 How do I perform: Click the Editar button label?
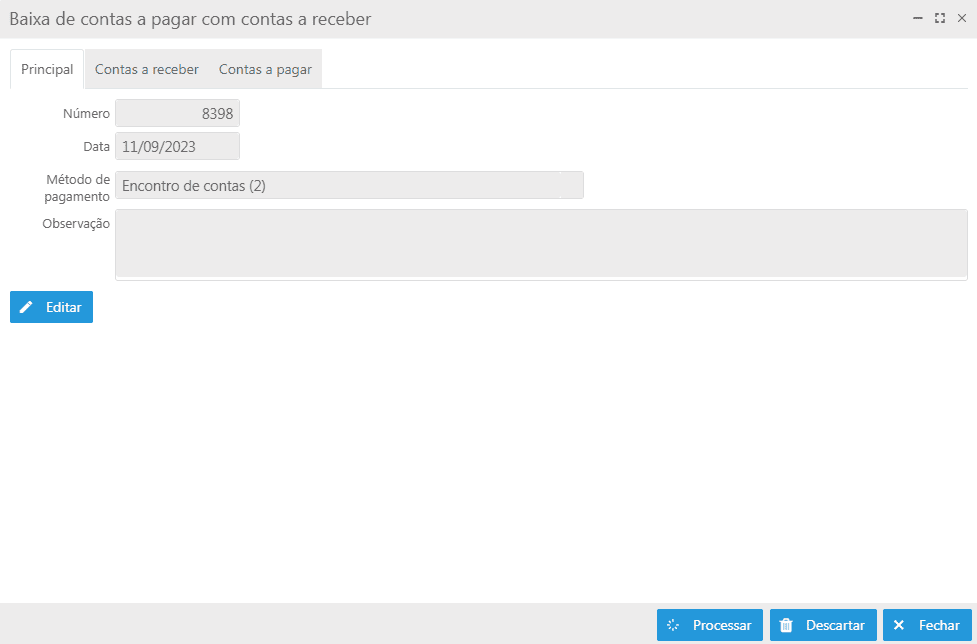click(64, 307)
